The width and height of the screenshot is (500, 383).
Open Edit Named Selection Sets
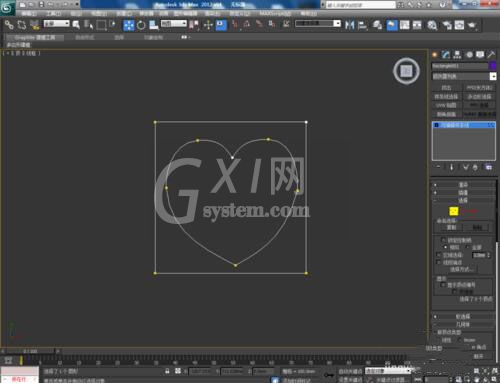click(286, 24)
